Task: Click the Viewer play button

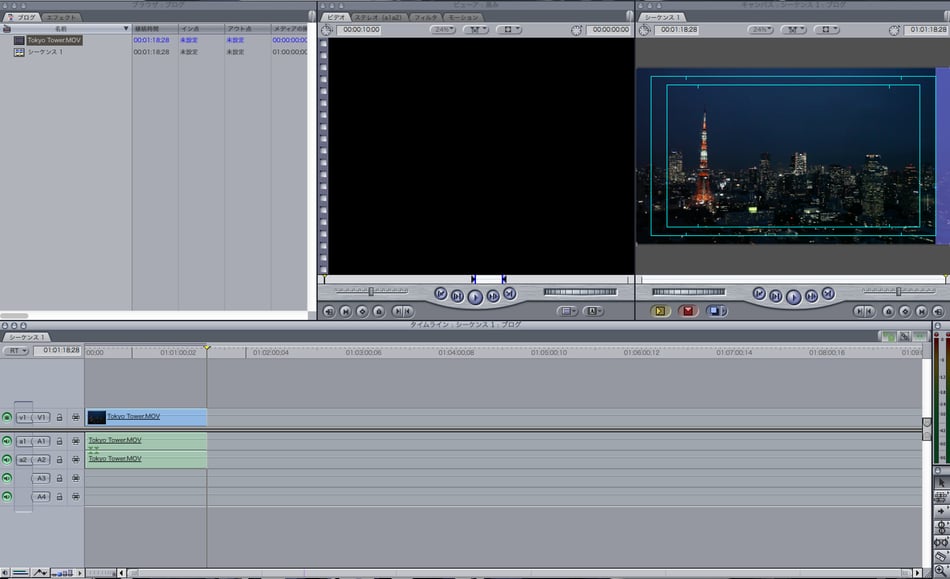Action: (x=475, y=296)
